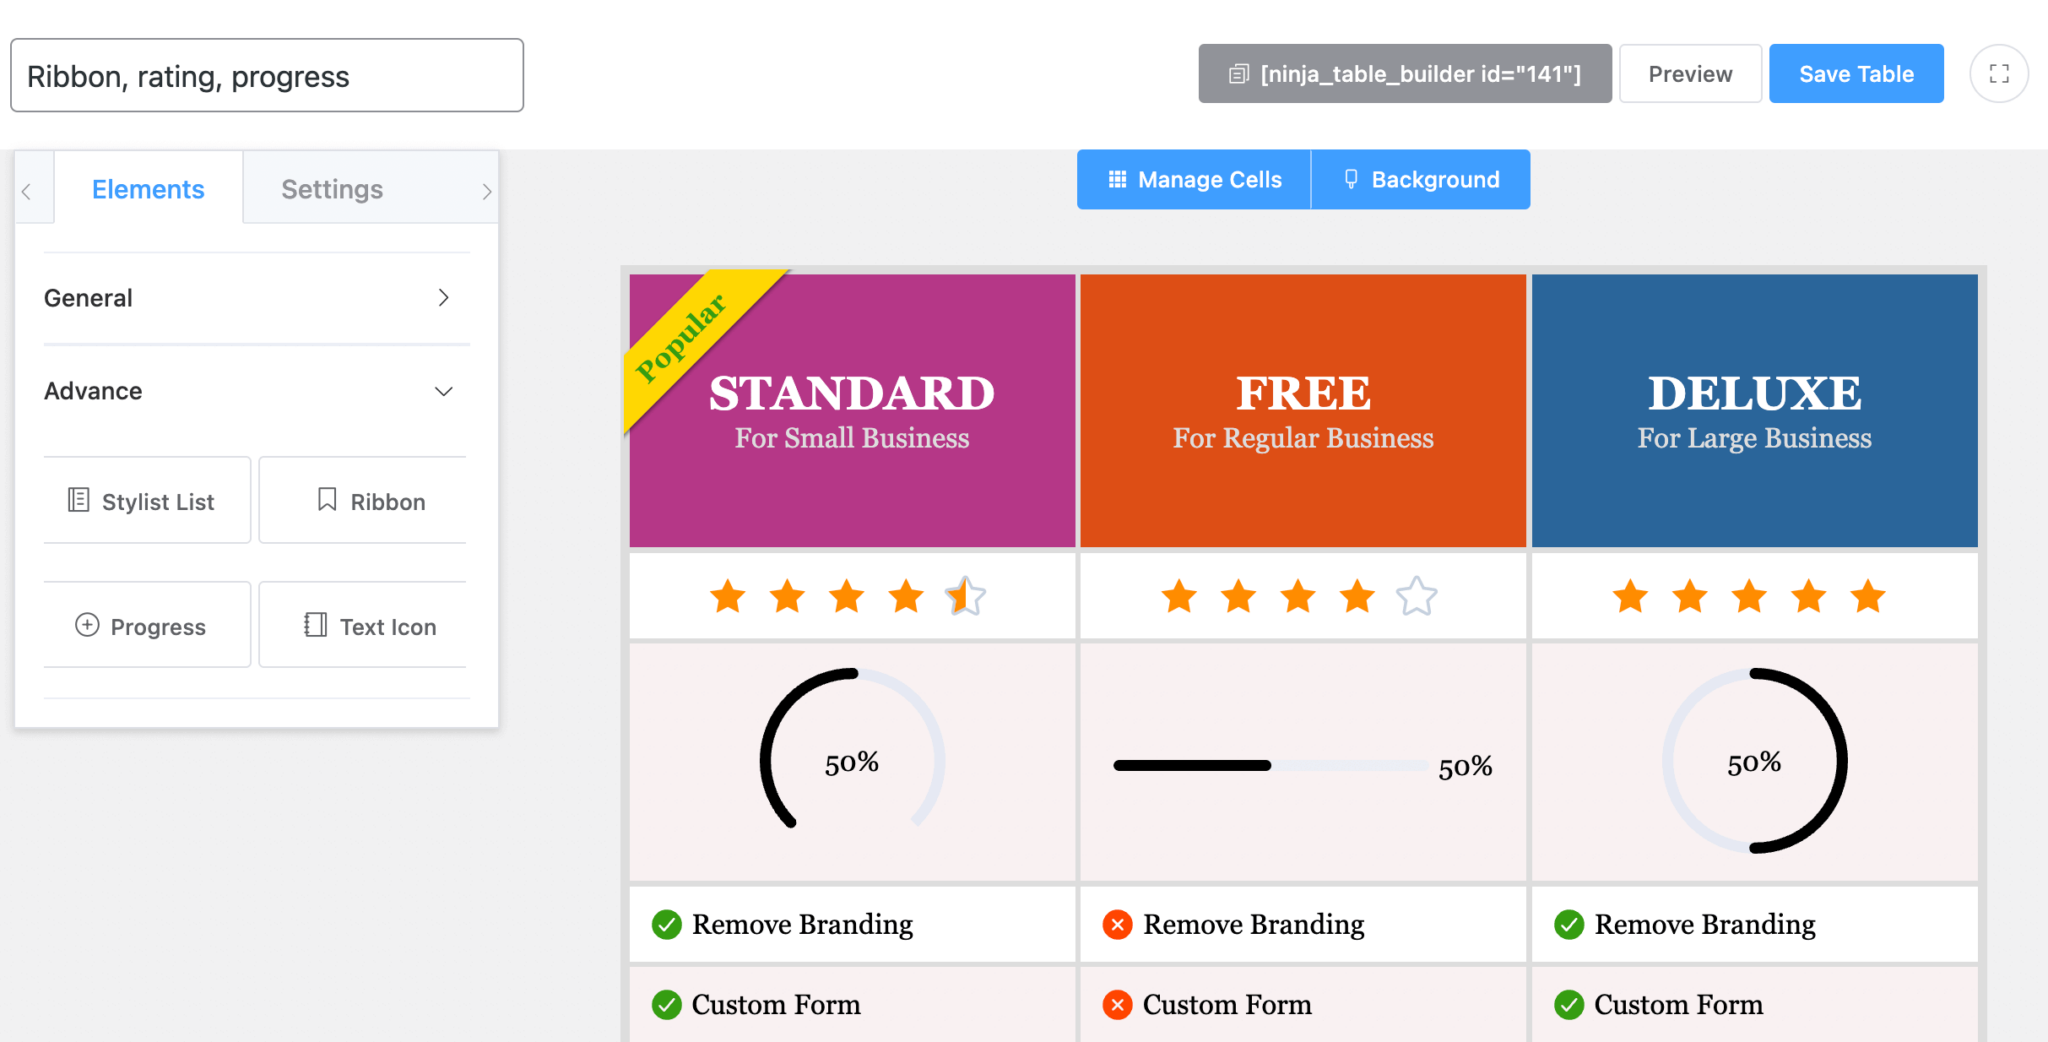Copy the ninja_table_builder shortcode
2048x1042 pixels.
1404,74
